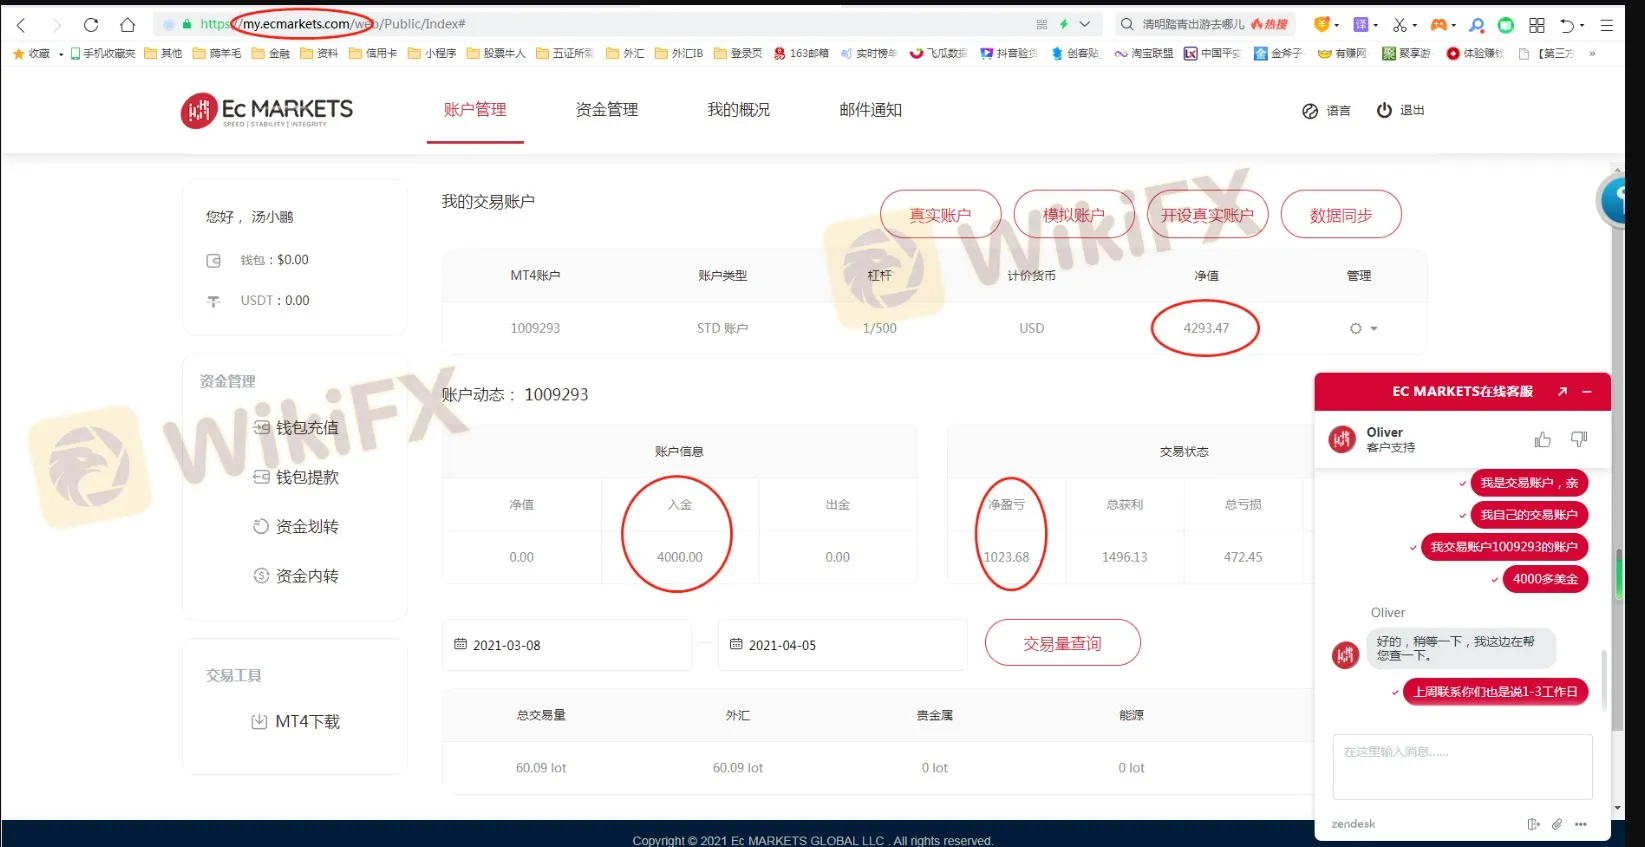Screen dimensions: 1645x847
Task: Rate the chat with thumbs down
Action: coord(1579,439)
